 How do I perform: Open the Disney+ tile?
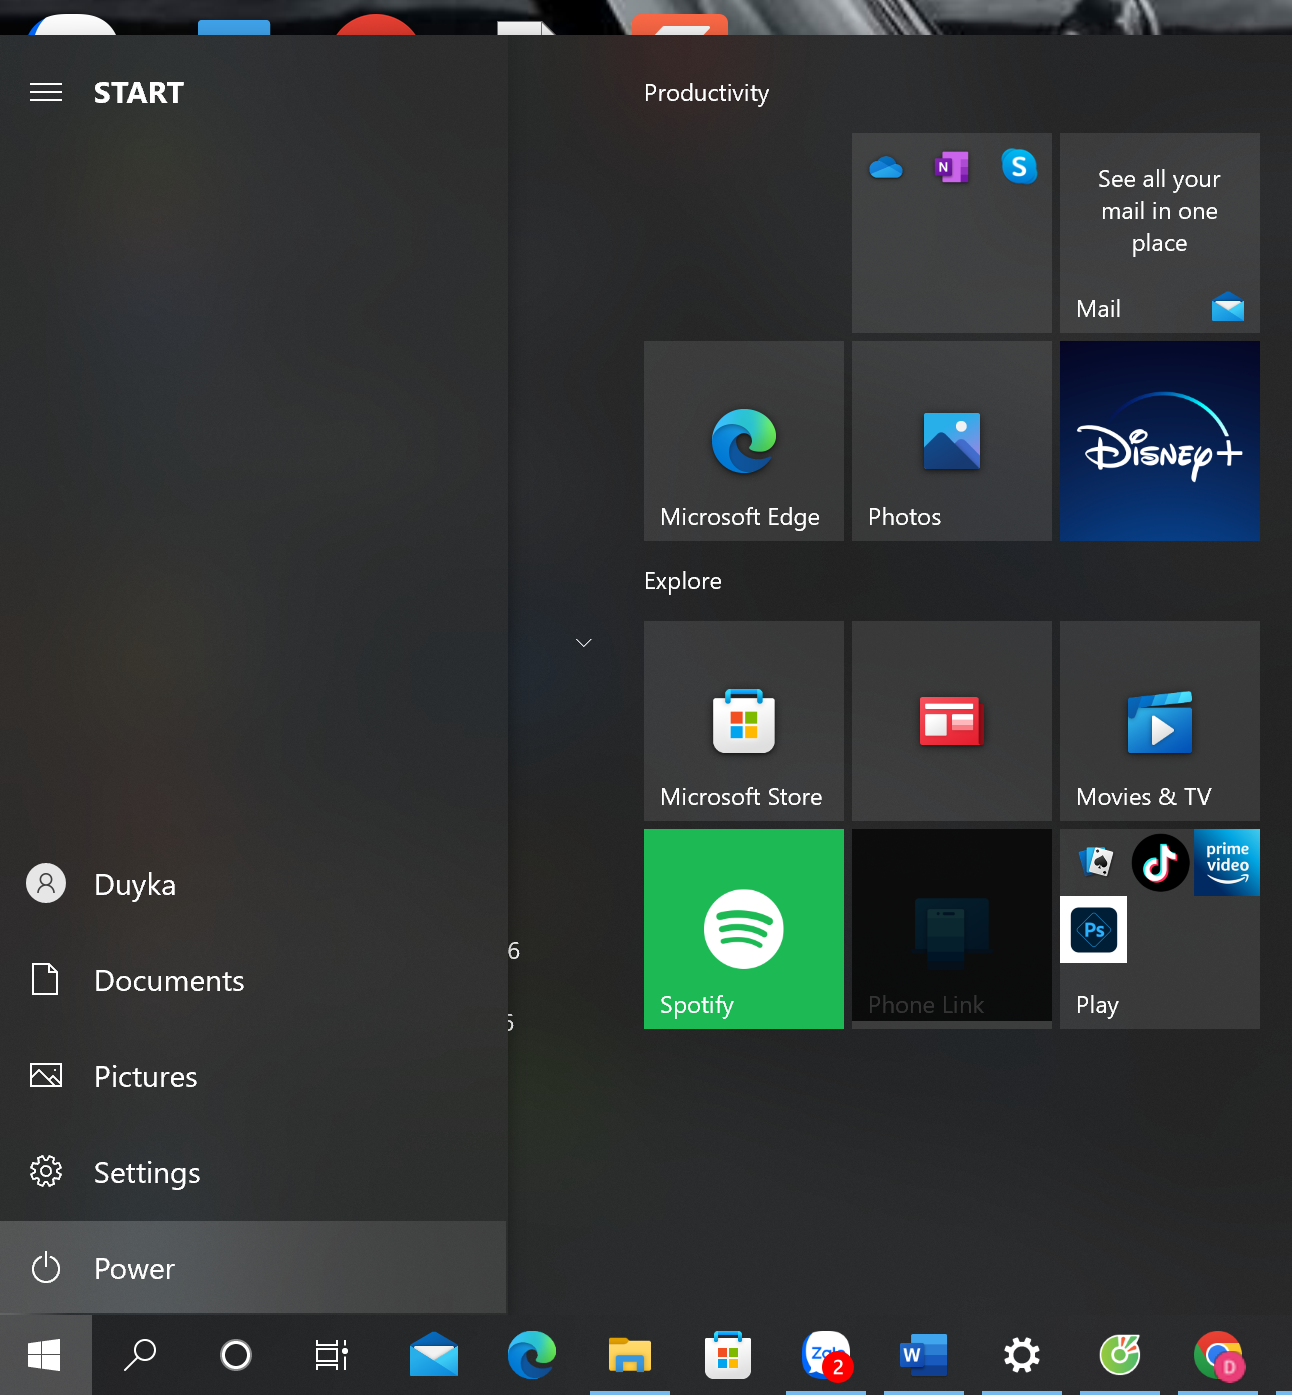pyautogui.click(x=1160, y=441)
